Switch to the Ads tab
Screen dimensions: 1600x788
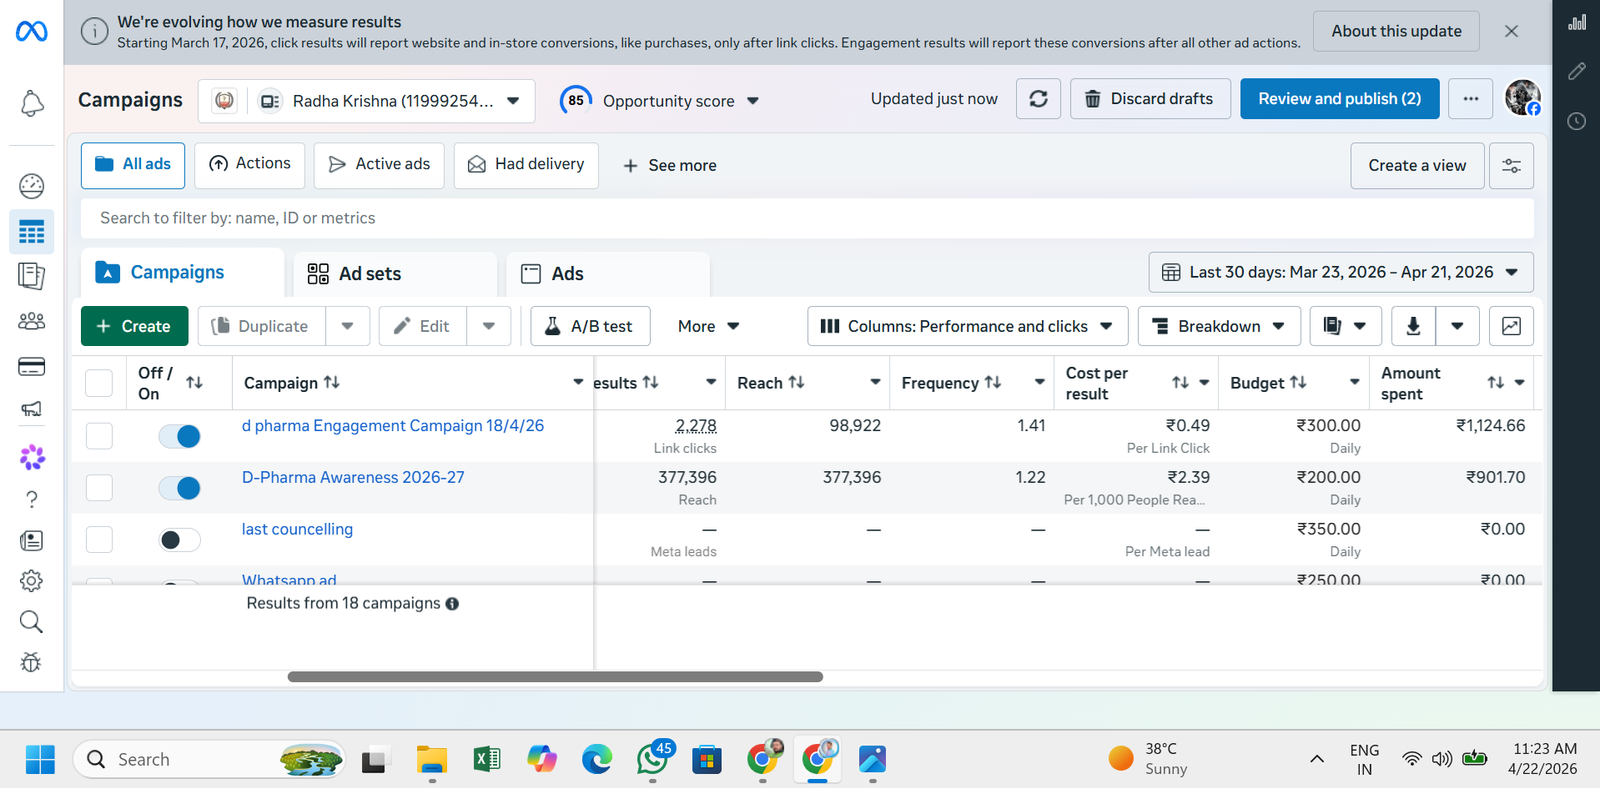(608, 274)
